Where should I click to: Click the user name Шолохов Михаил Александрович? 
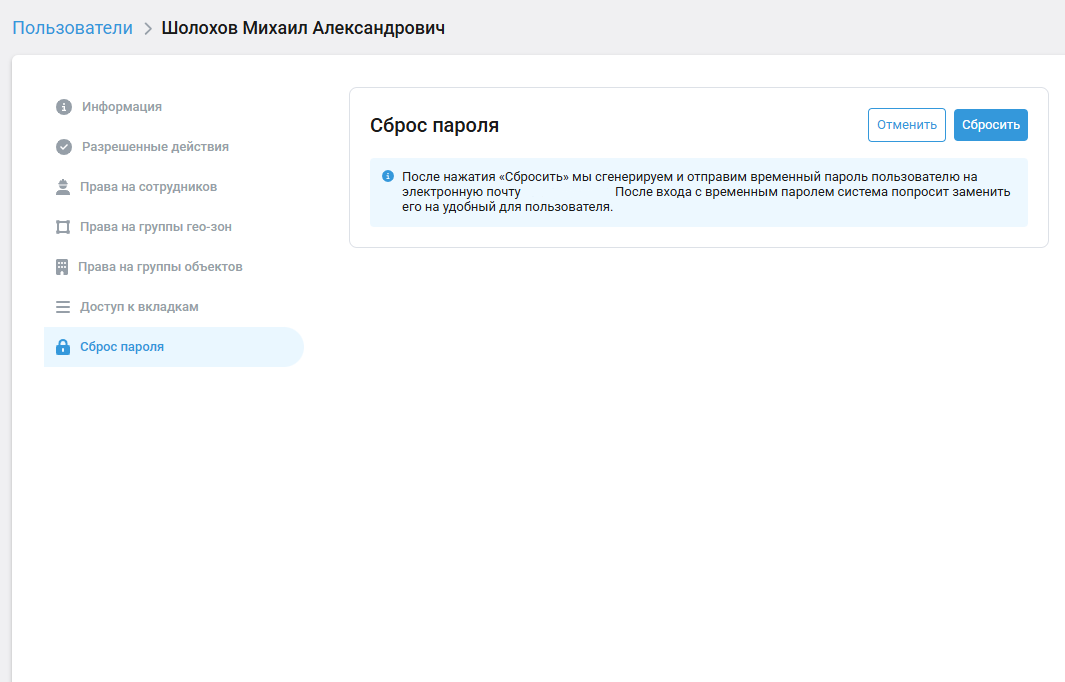pos(303,28)
